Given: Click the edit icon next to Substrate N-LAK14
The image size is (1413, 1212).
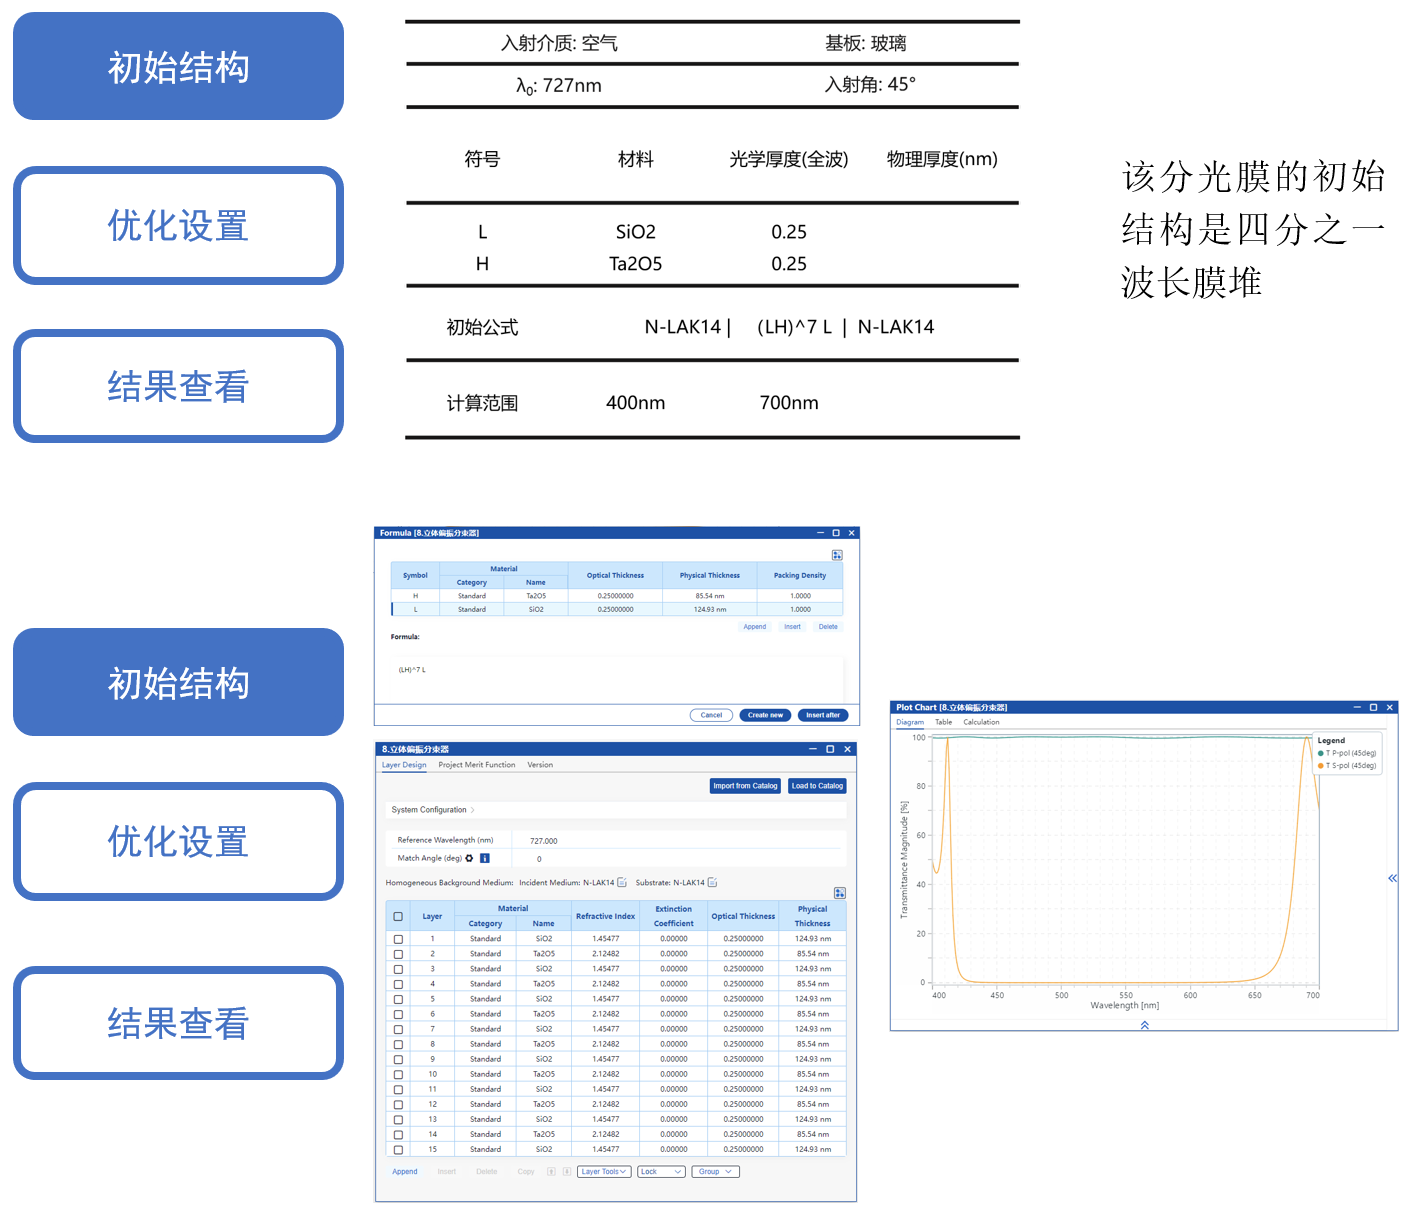Looking at the screenshot, I should coord(712,882).
